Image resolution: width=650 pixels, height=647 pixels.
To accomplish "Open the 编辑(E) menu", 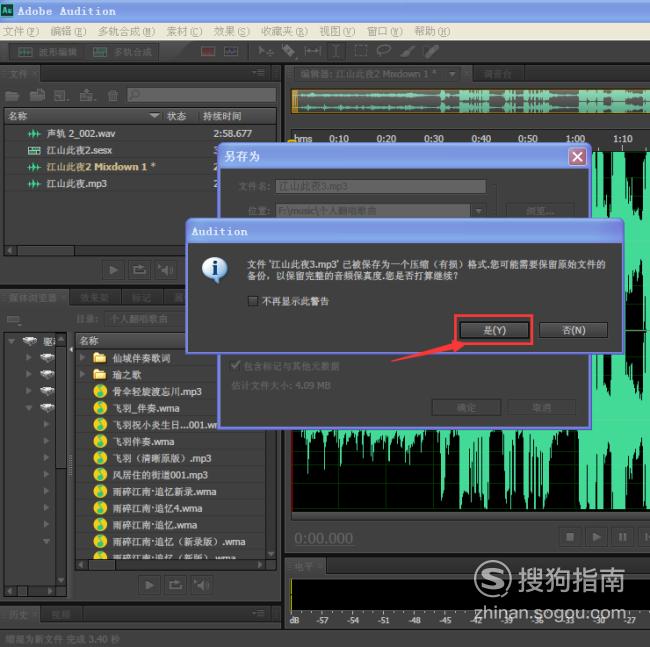I will [68, 31].
